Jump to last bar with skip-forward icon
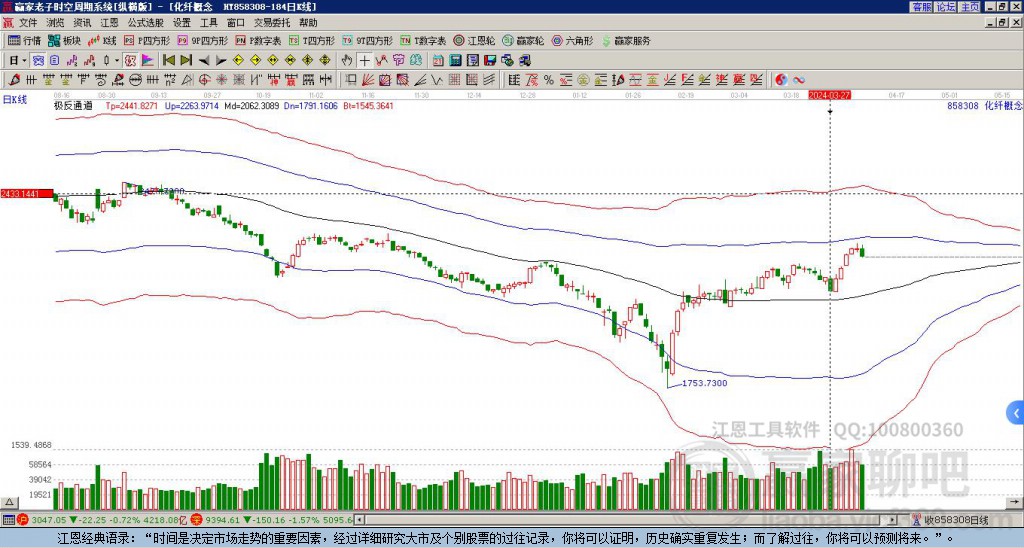The width and height of the screenshot is (1024, 548). [x=186, y=61]
